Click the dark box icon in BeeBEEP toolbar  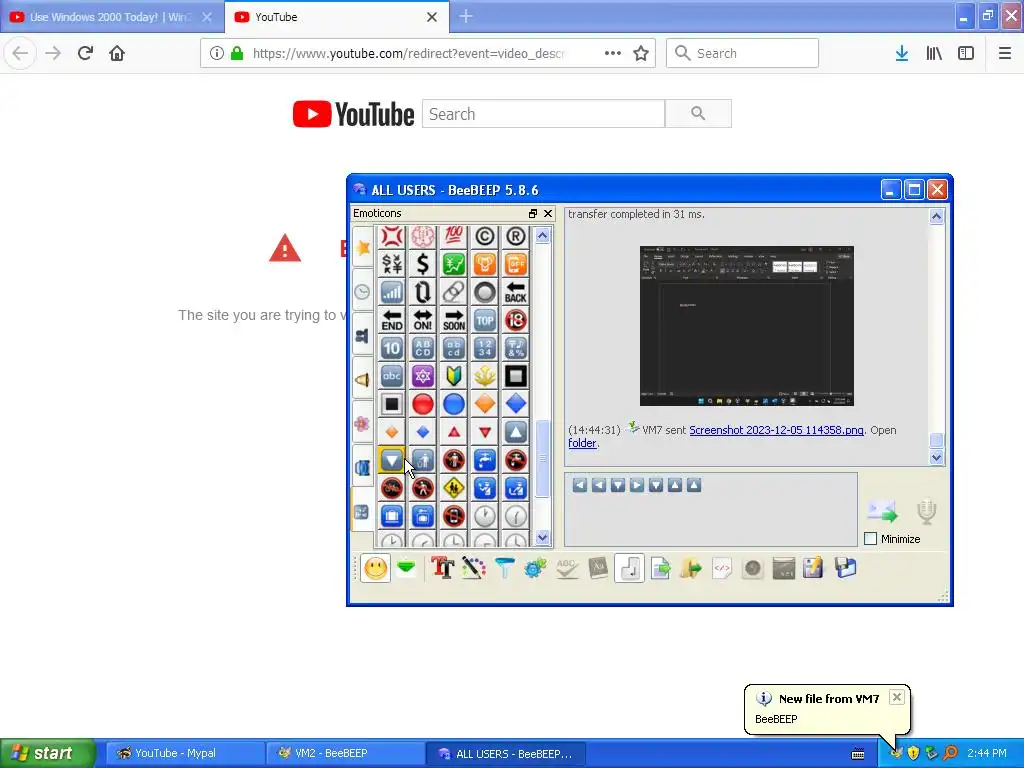783,568
